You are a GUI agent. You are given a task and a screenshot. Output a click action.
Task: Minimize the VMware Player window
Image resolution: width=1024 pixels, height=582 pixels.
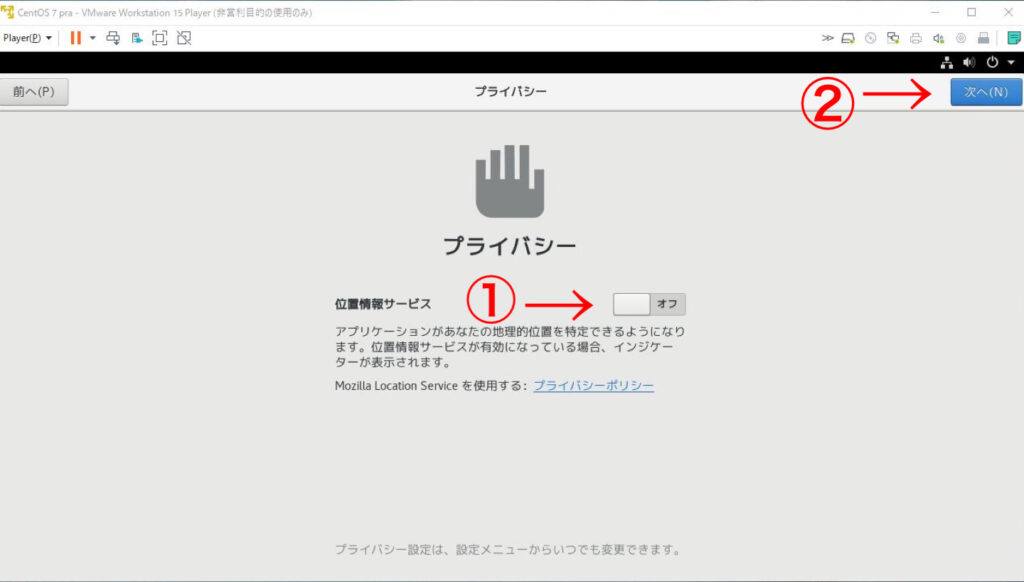click(935, 12)
